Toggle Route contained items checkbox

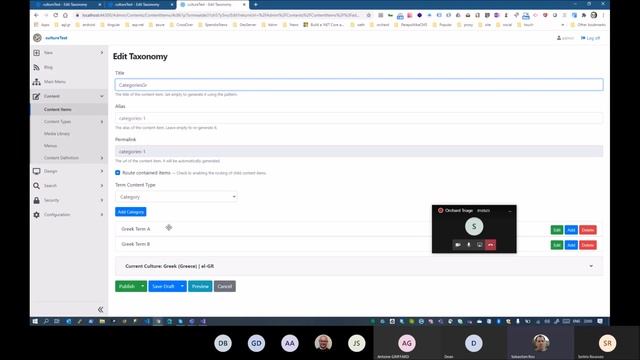[x=118, y=173]
